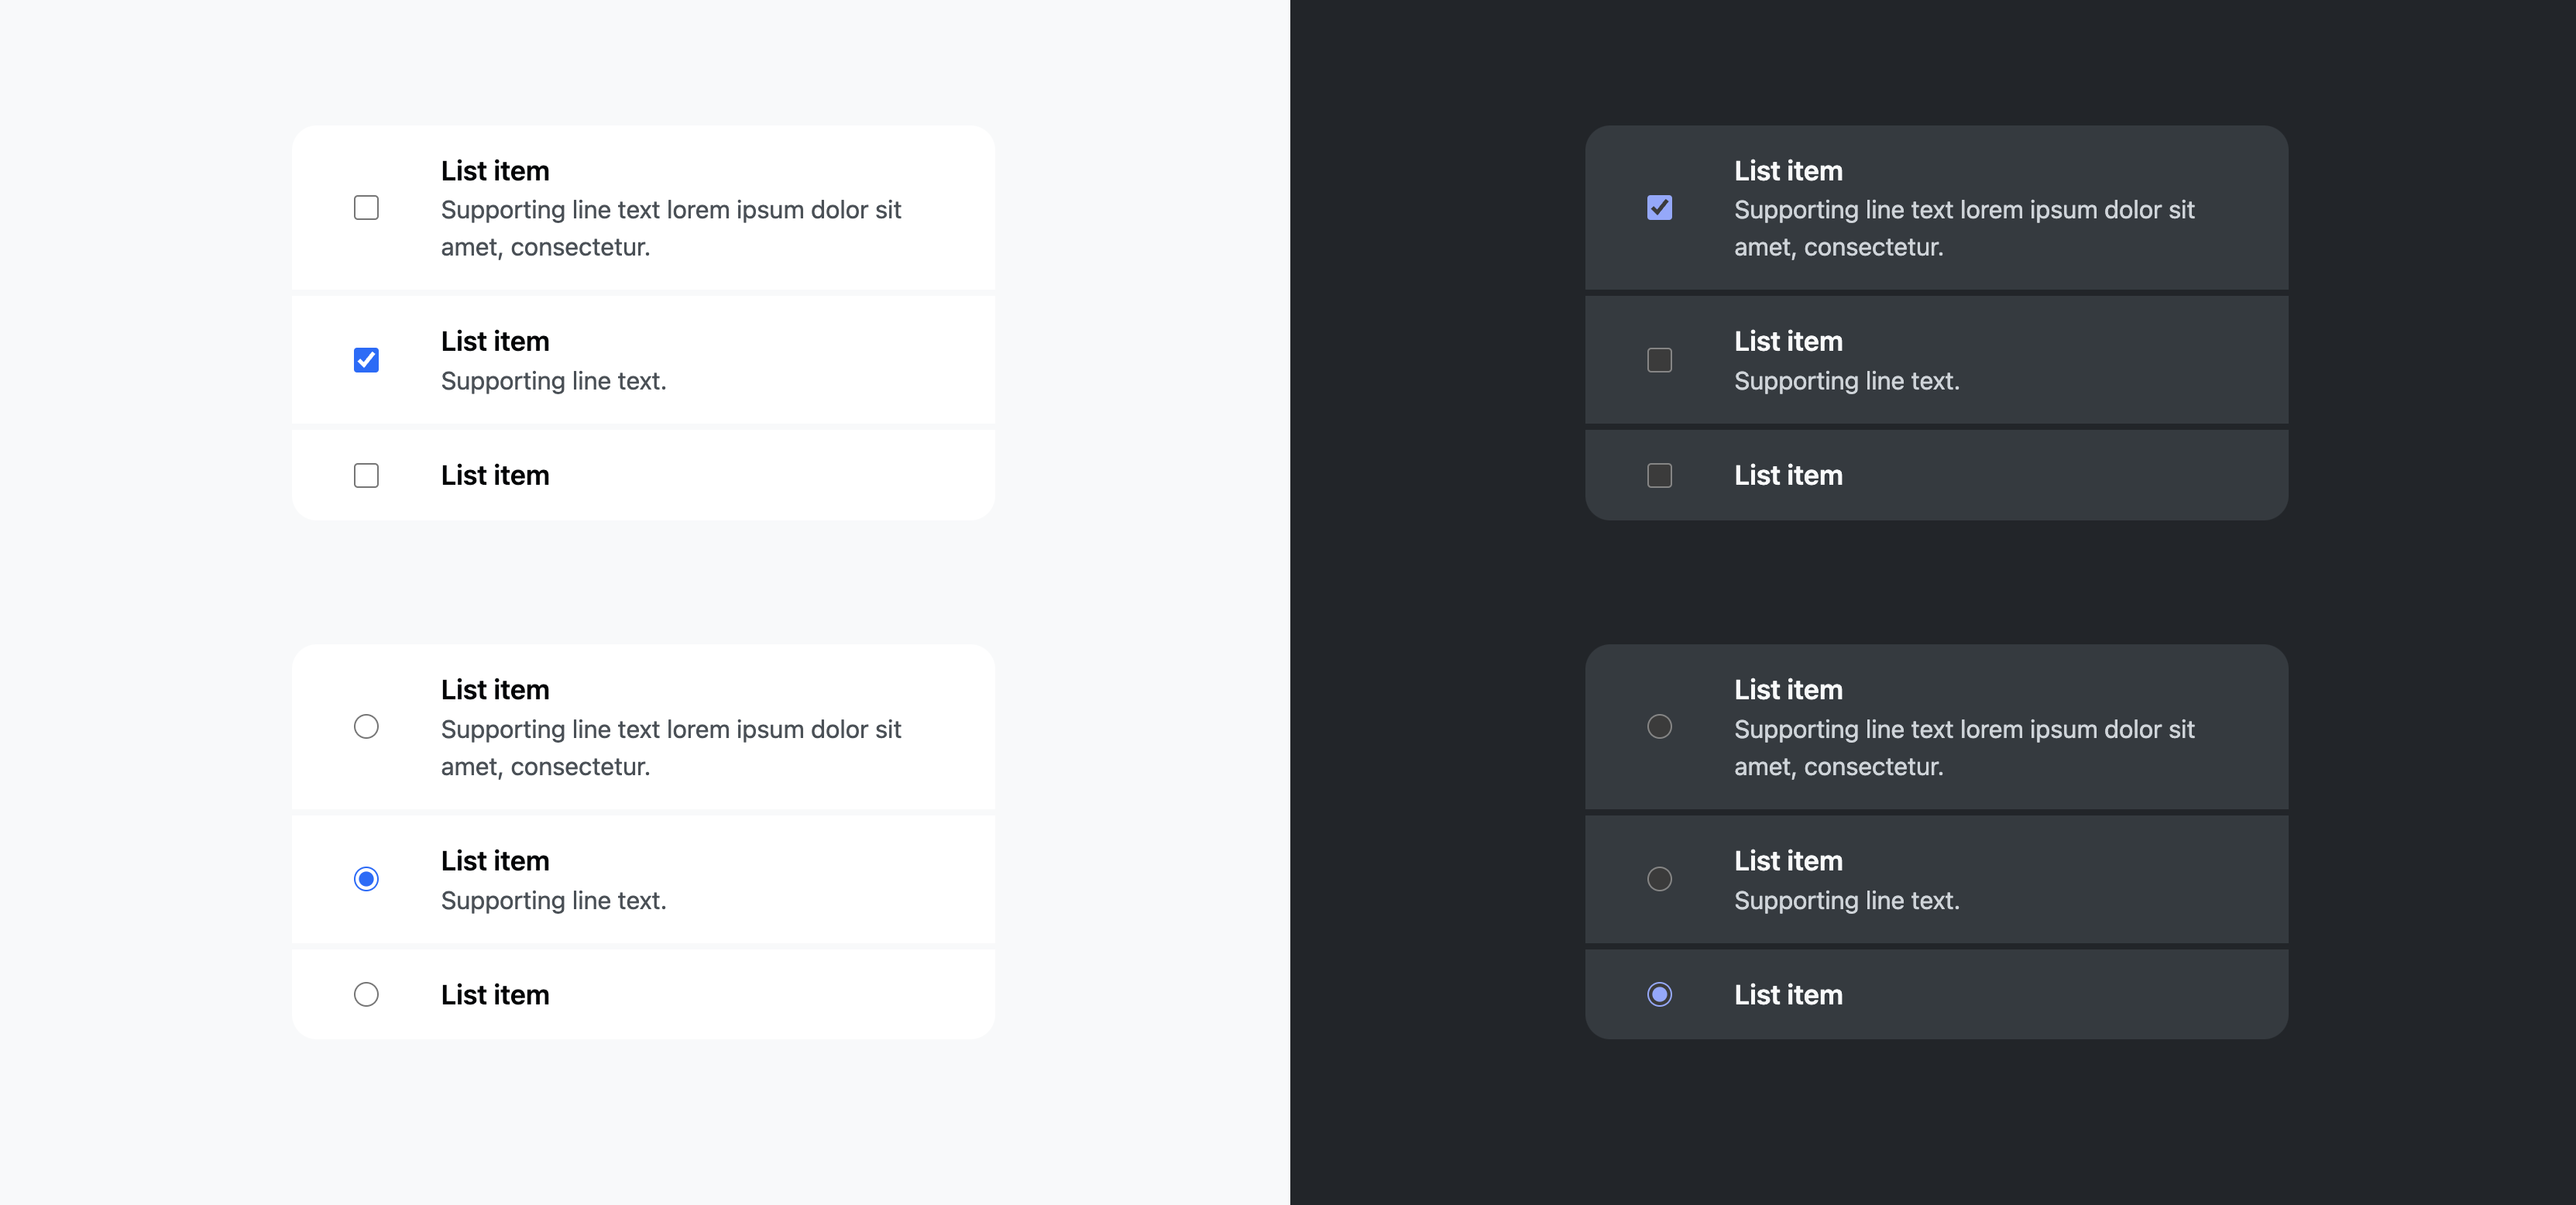Check the first checkbox in the light list

pos(366,208)
